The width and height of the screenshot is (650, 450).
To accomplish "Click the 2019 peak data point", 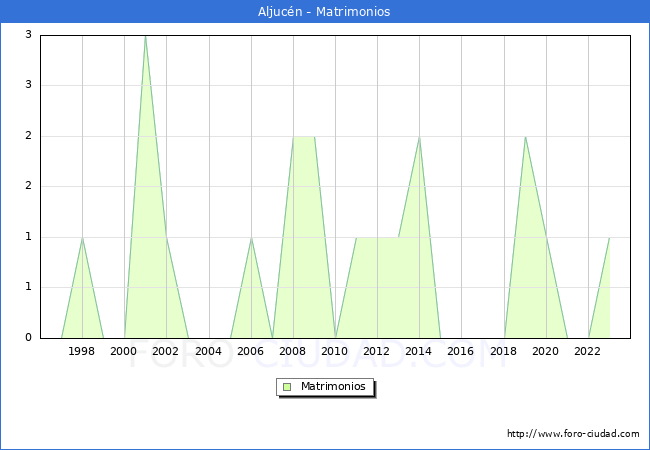I will 525,137.
